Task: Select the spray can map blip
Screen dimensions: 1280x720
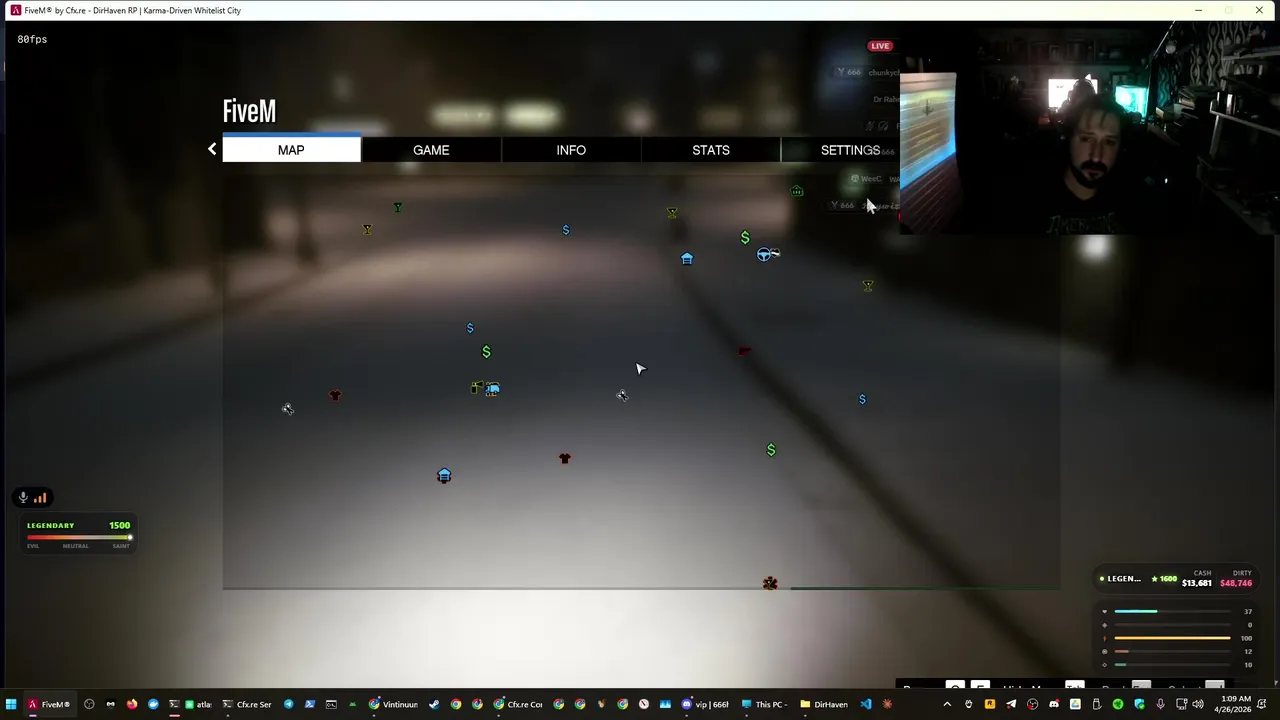Action: click(x=477, y=388)
